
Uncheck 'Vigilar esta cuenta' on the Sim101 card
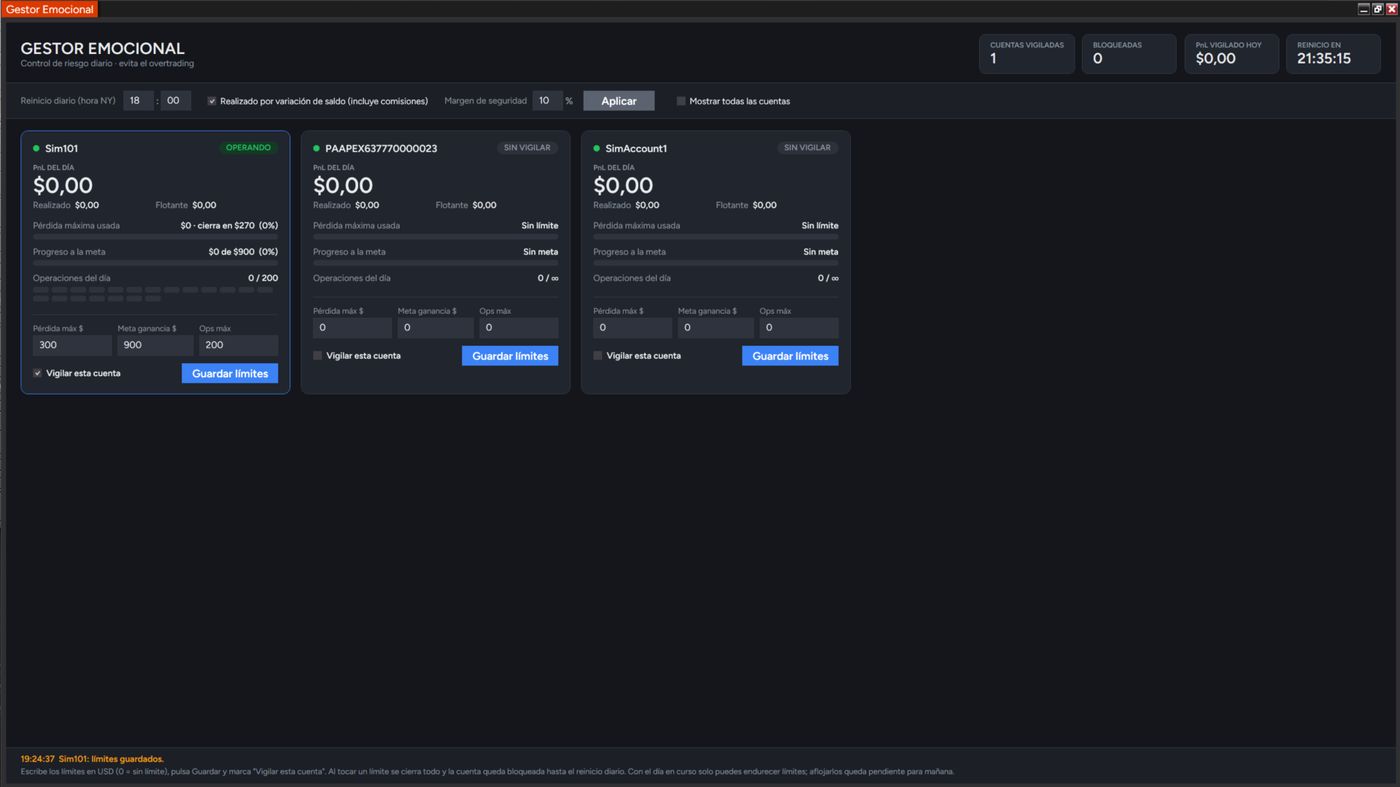point(38,373)
